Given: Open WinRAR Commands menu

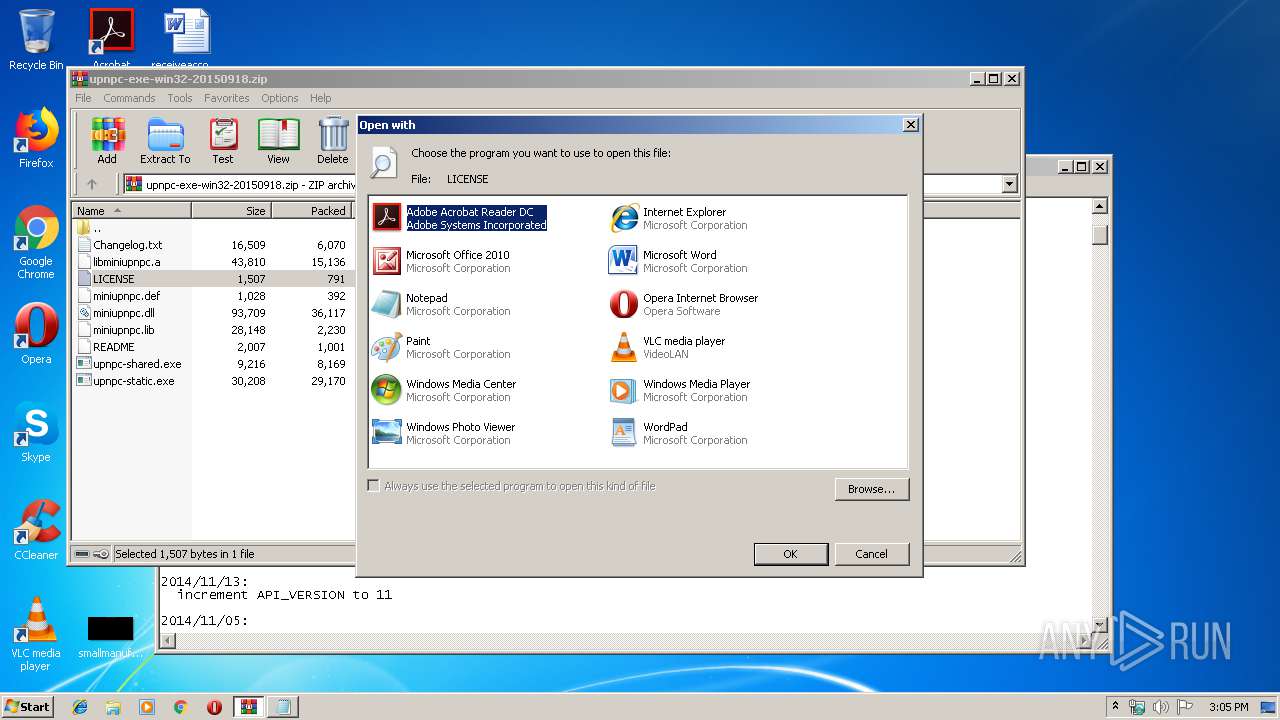Looking at the screenshot, I should point(129,98).
